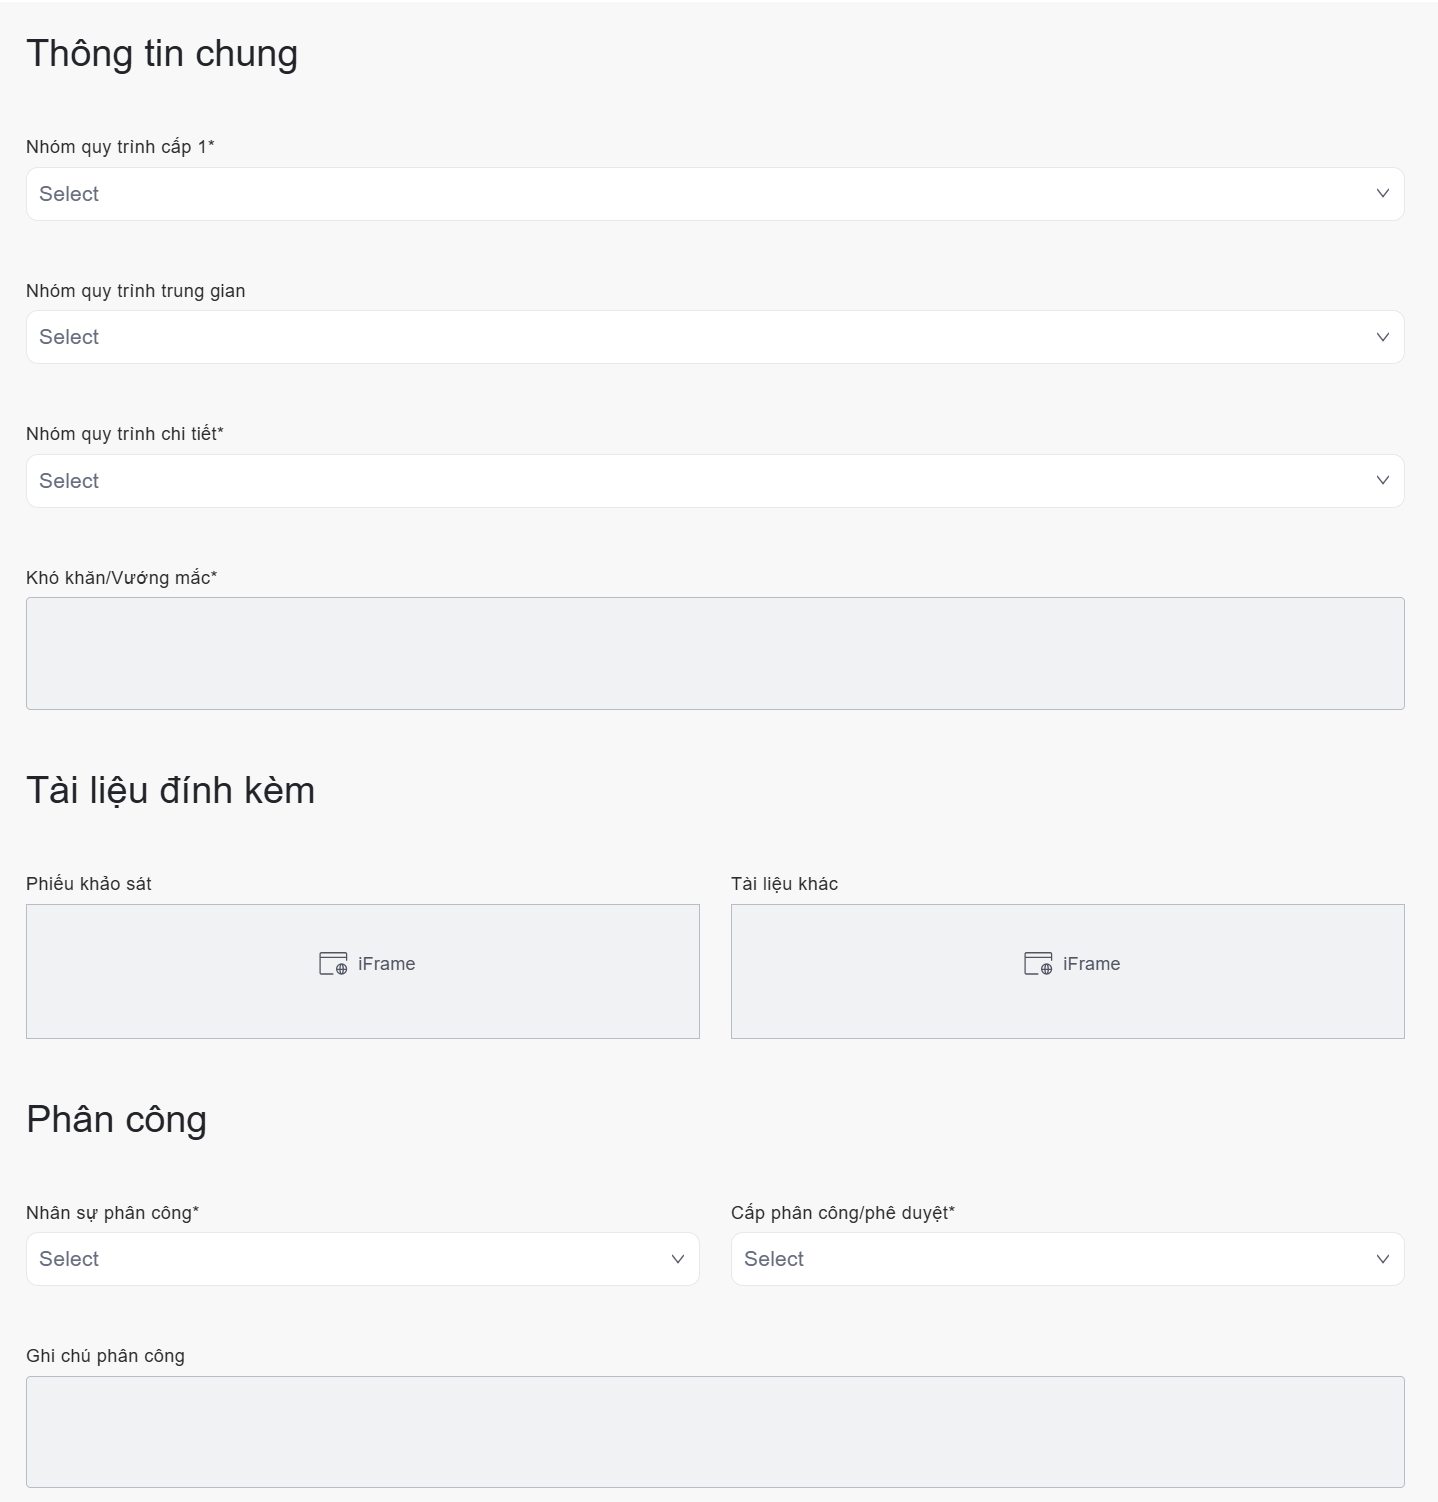Click the Thông tin chung heading
Image resolution: width=1438 pixels, height=1502 pixels.
(x=162, y=54)
